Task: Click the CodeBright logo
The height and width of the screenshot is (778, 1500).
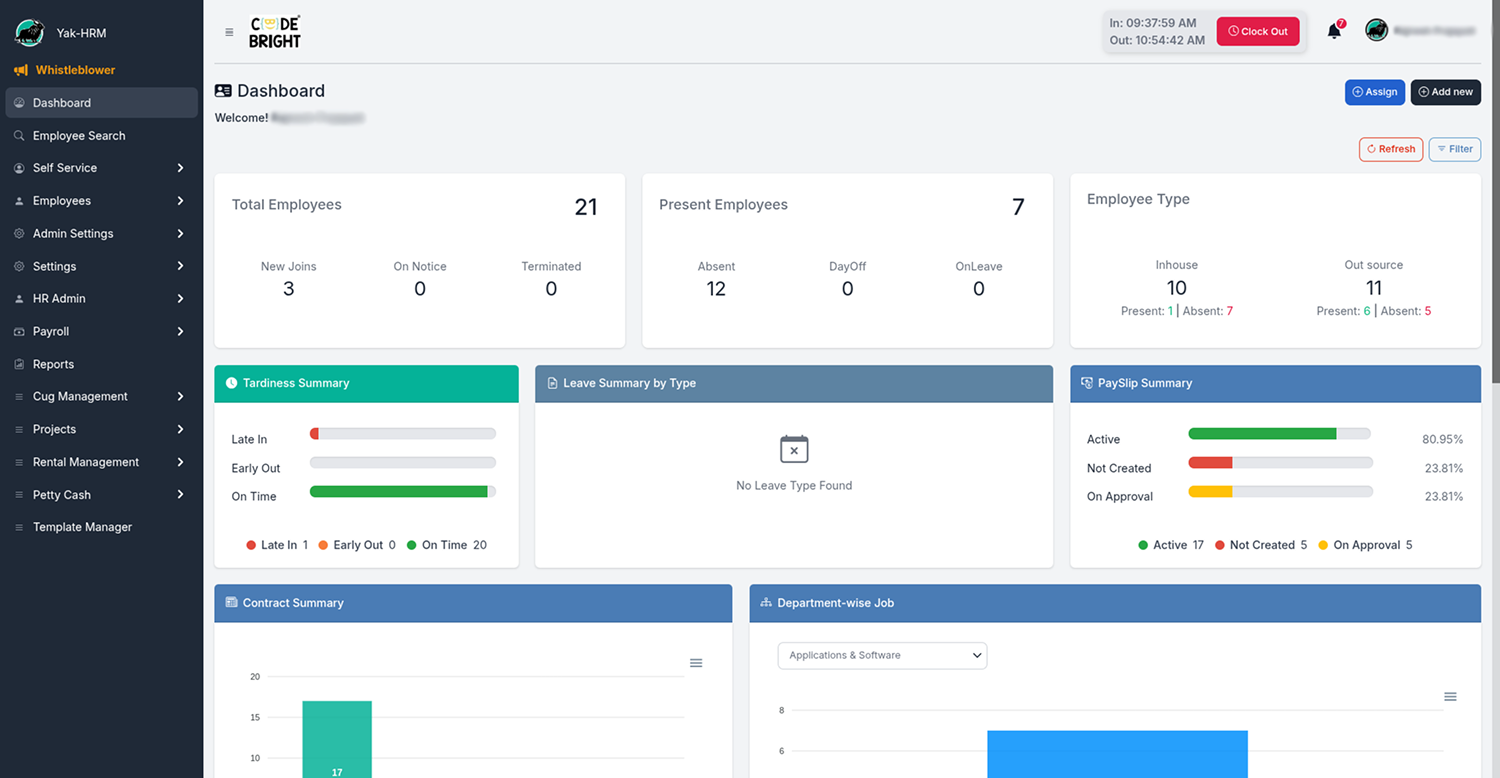Action: [x=275, y=32]
